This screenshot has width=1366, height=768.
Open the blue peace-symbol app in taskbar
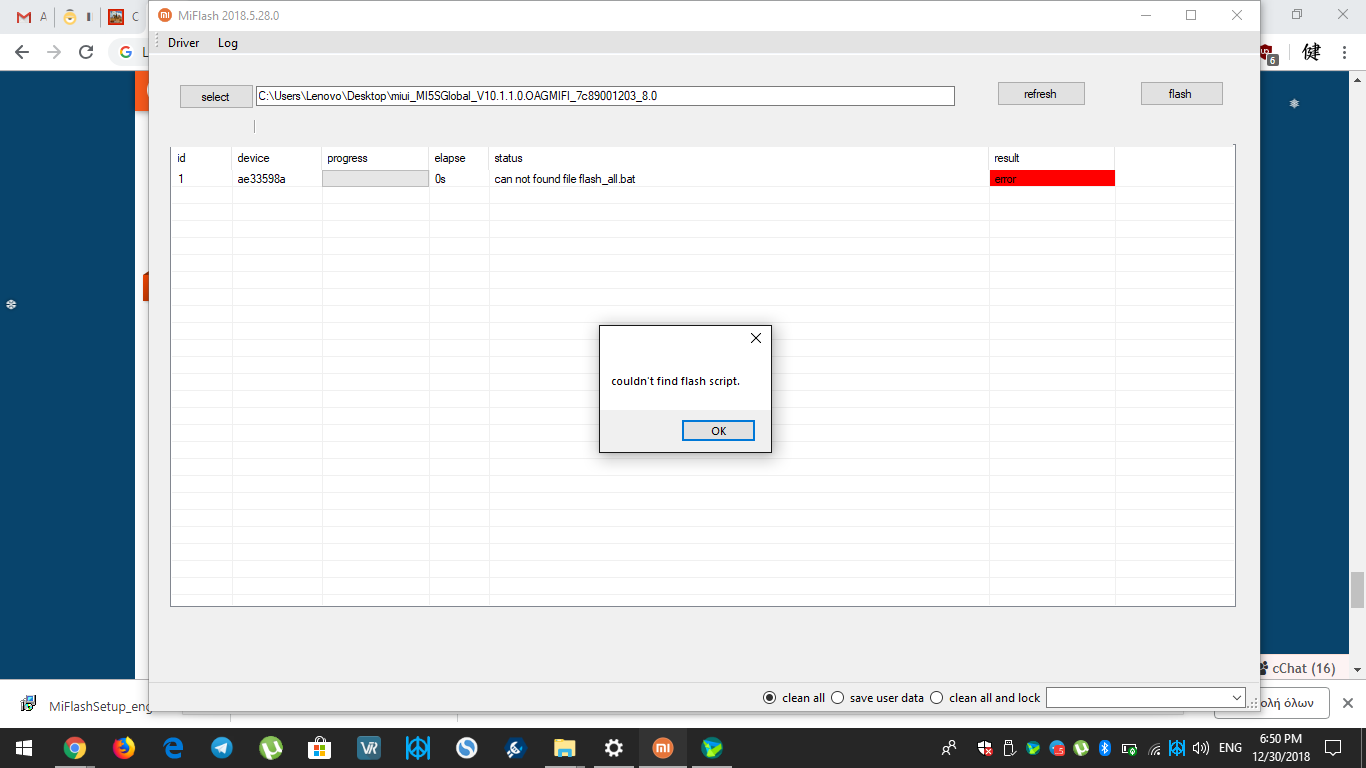pyautogui.click(x=417, y=748)
